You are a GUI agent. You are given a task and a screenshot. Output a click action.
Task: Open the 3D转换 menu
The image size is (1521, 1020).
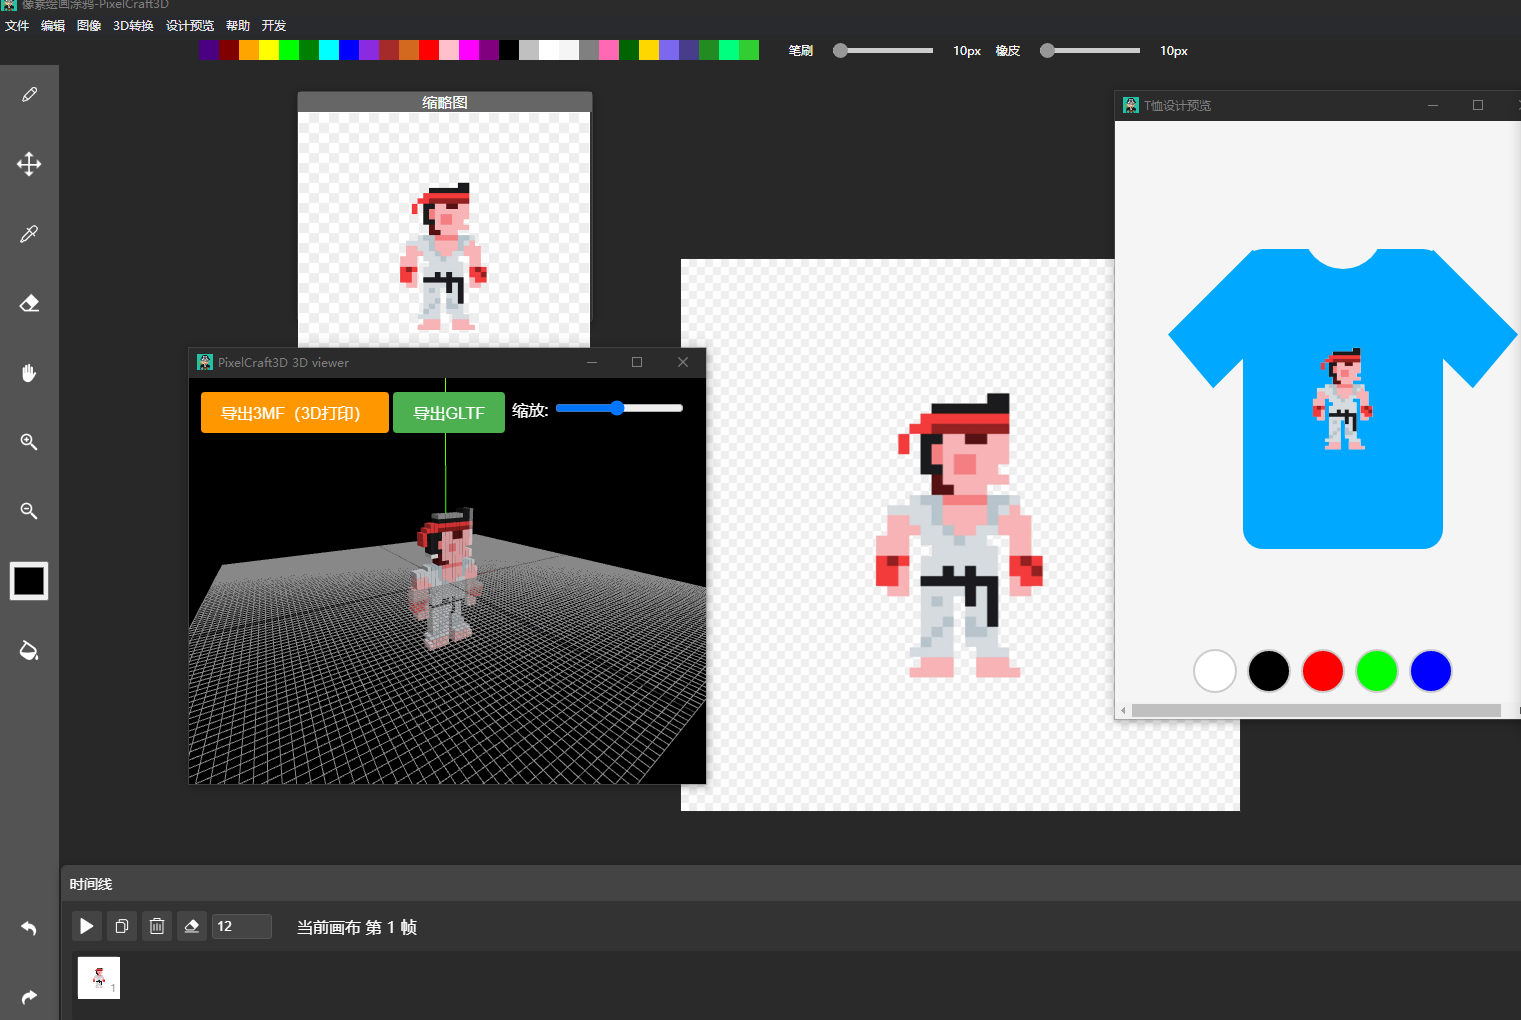pyautogui.click(x=133, y=26)
